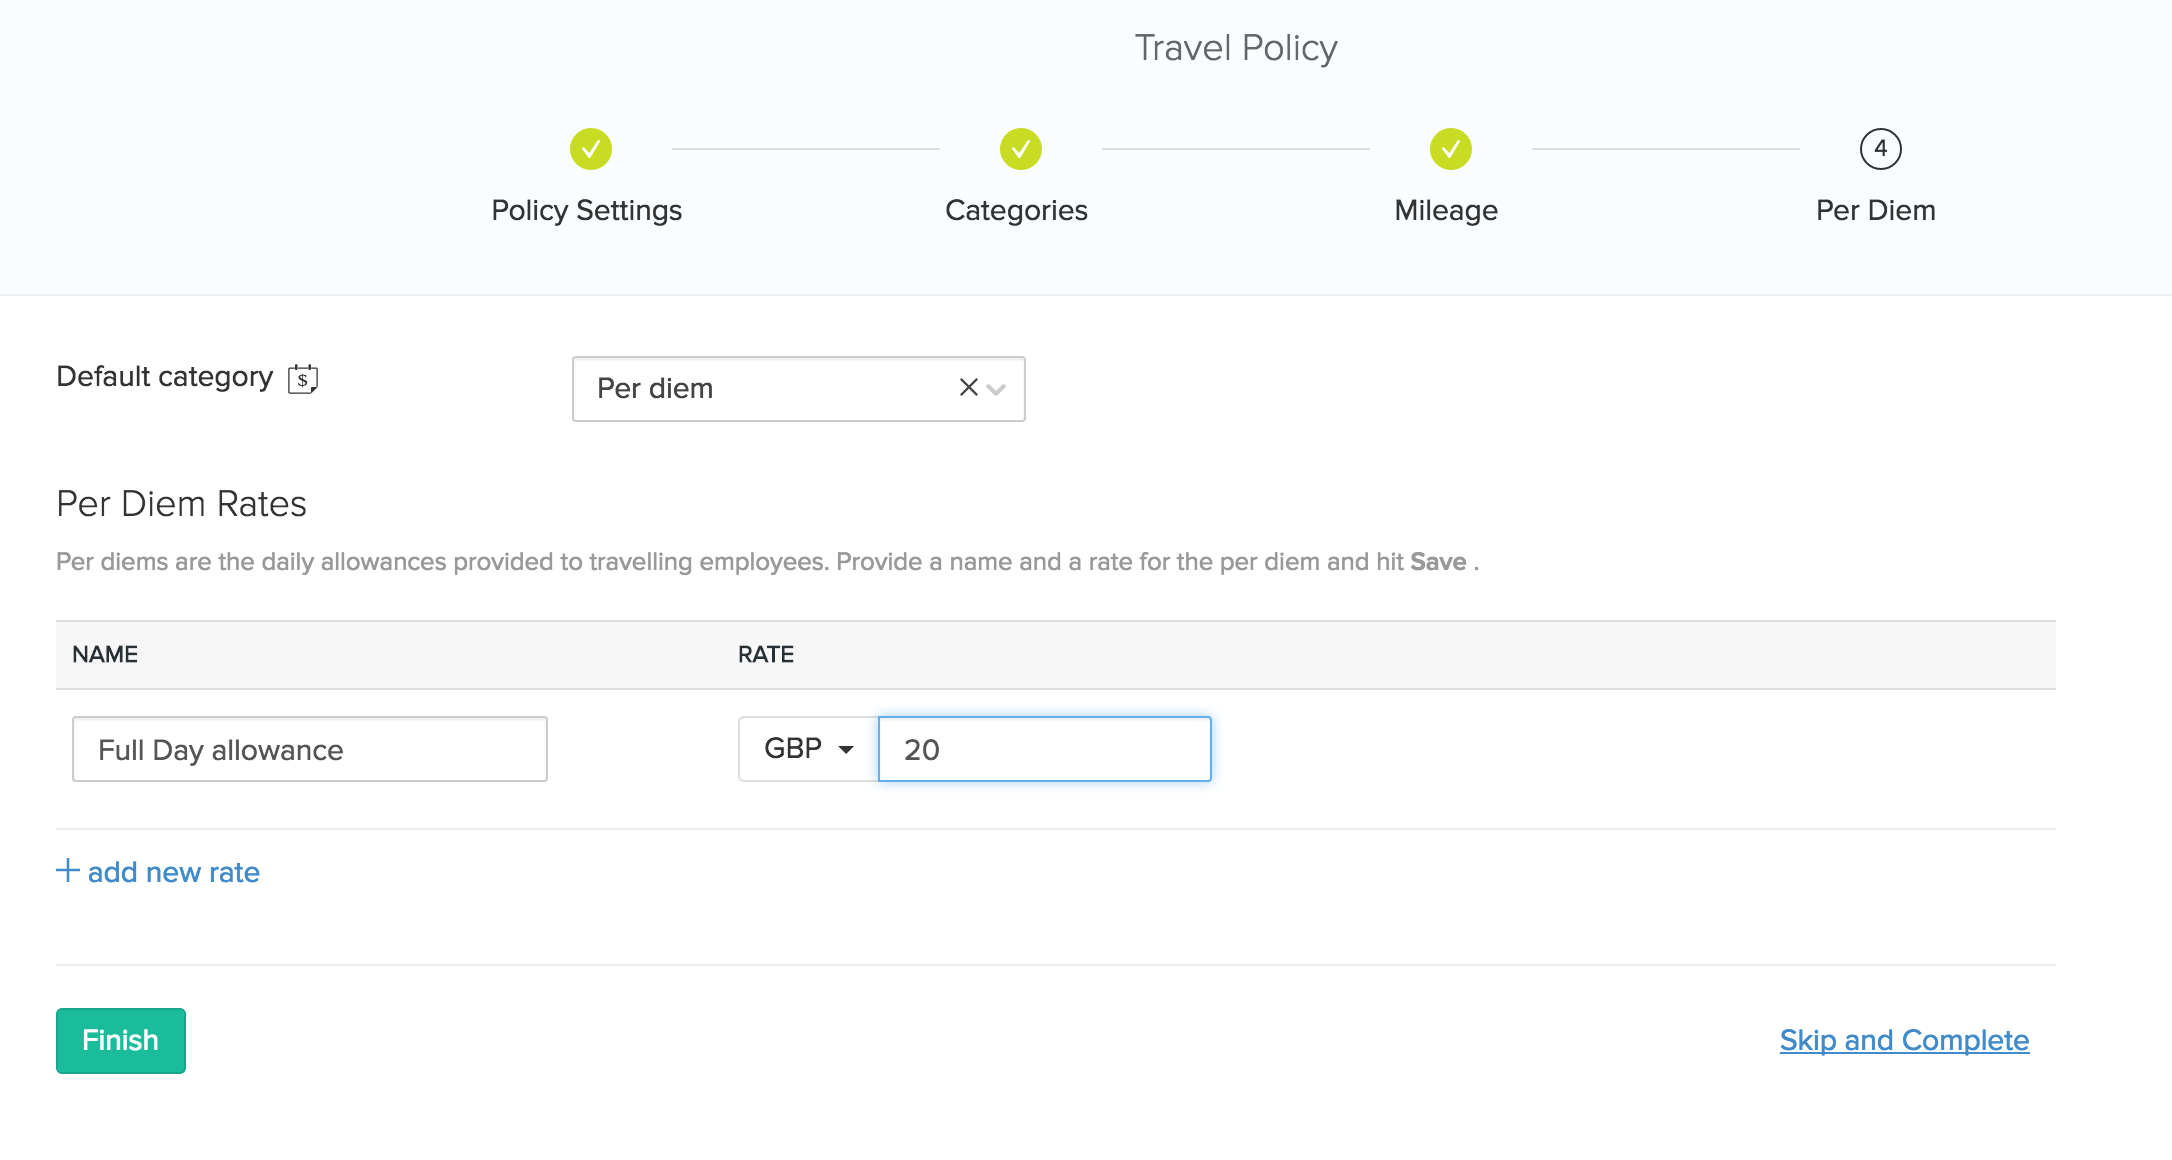Expand the Default category dropdown chevron
The image size is (2172, 1160).
996,389
